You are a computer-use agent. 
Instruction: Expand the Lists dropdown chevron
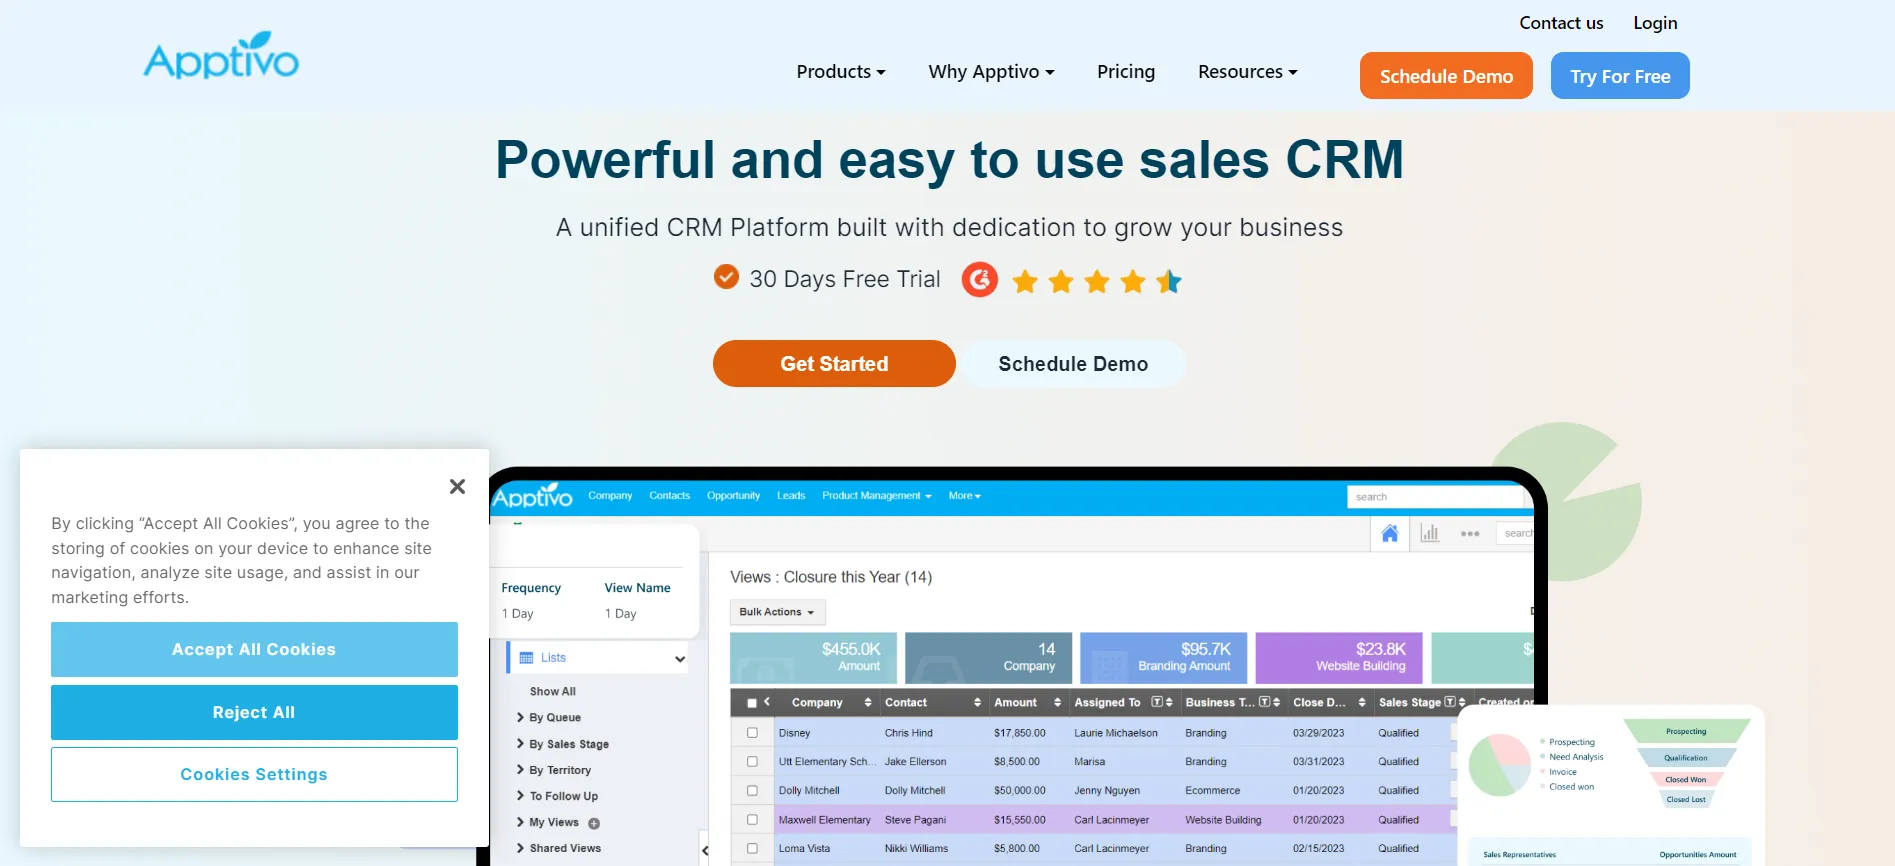680,658
